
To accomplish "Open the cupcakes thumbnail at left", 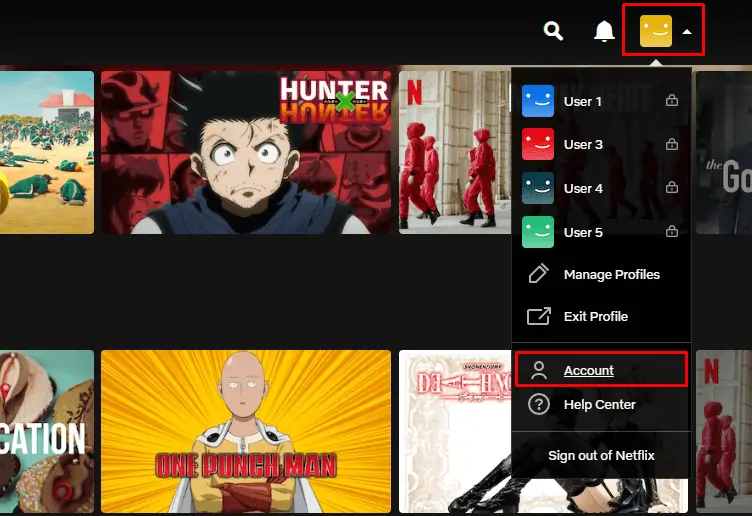I will 47,431.
